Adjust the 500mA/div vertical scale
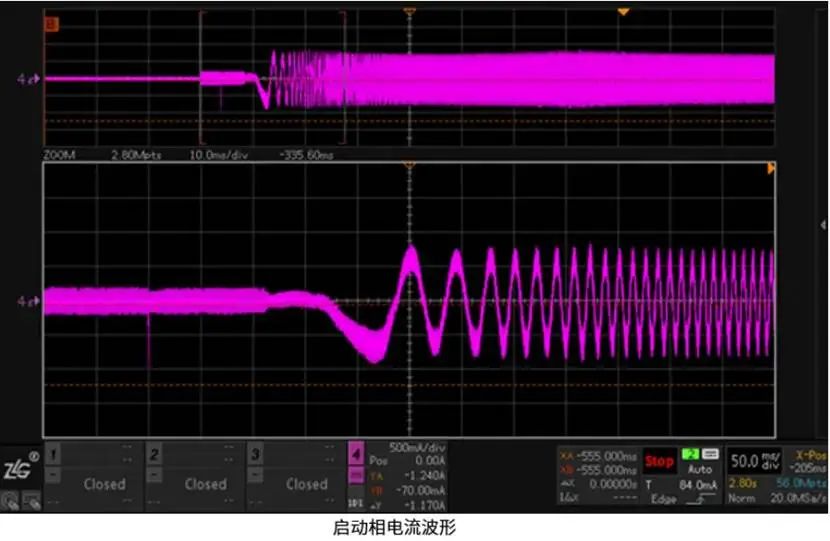 click(x=418, y=448)
